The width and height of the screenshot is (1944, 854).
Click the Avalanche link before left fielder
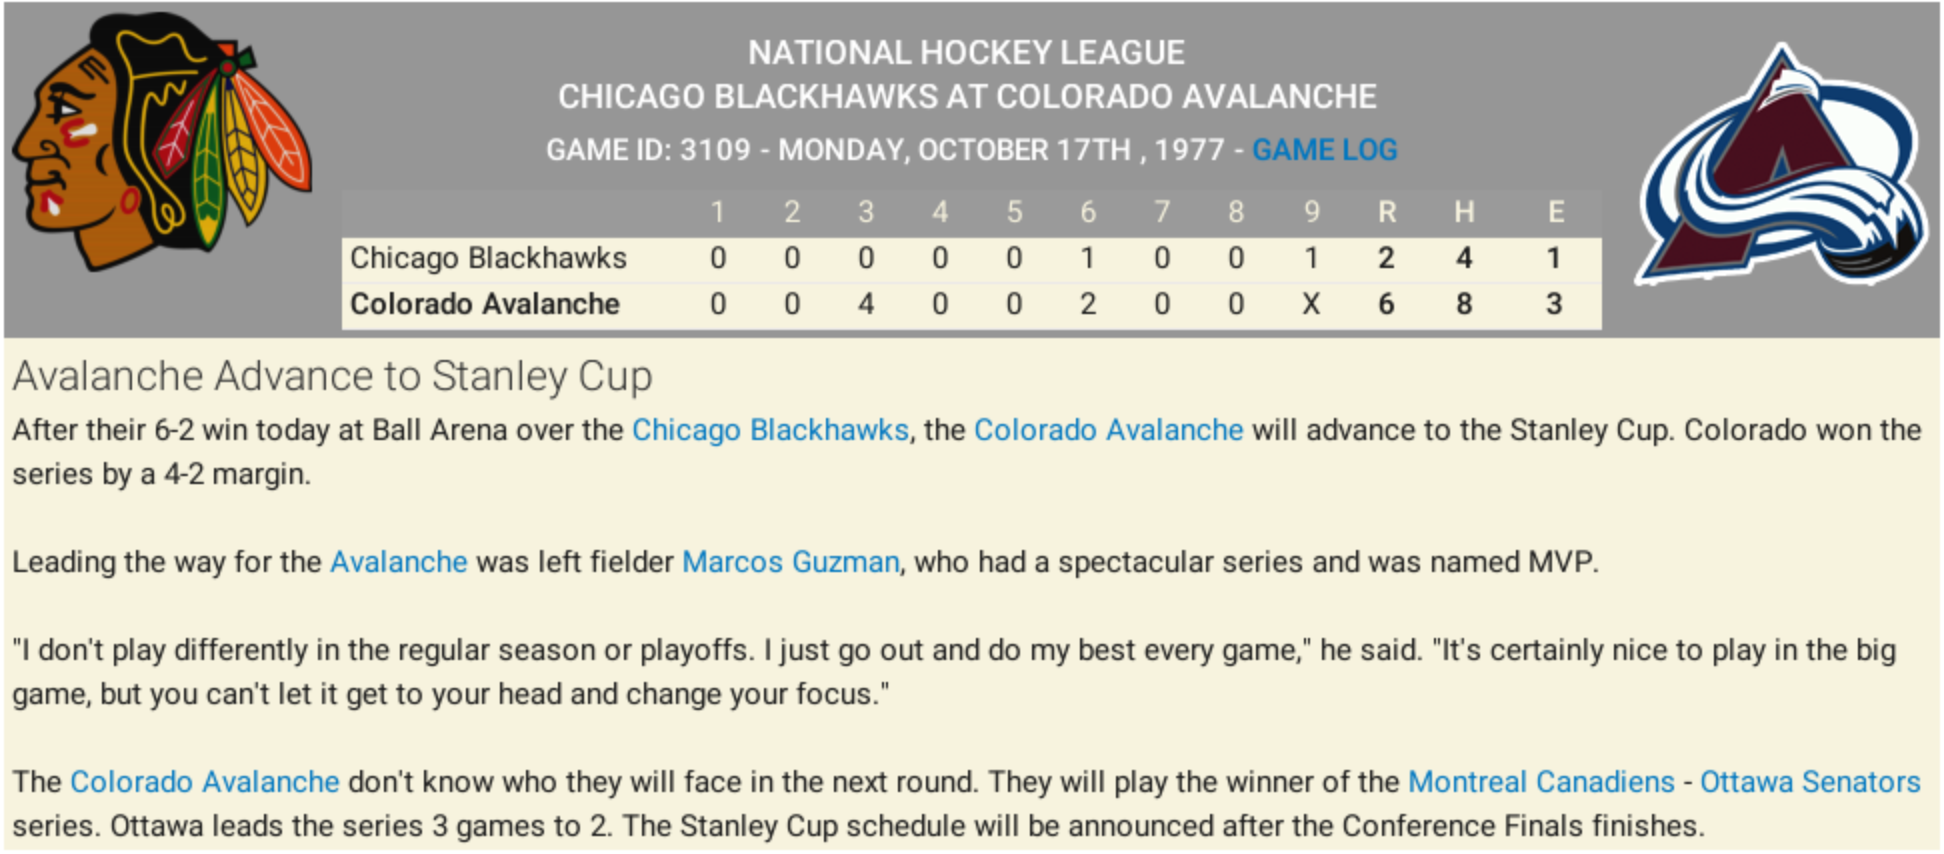398,562
